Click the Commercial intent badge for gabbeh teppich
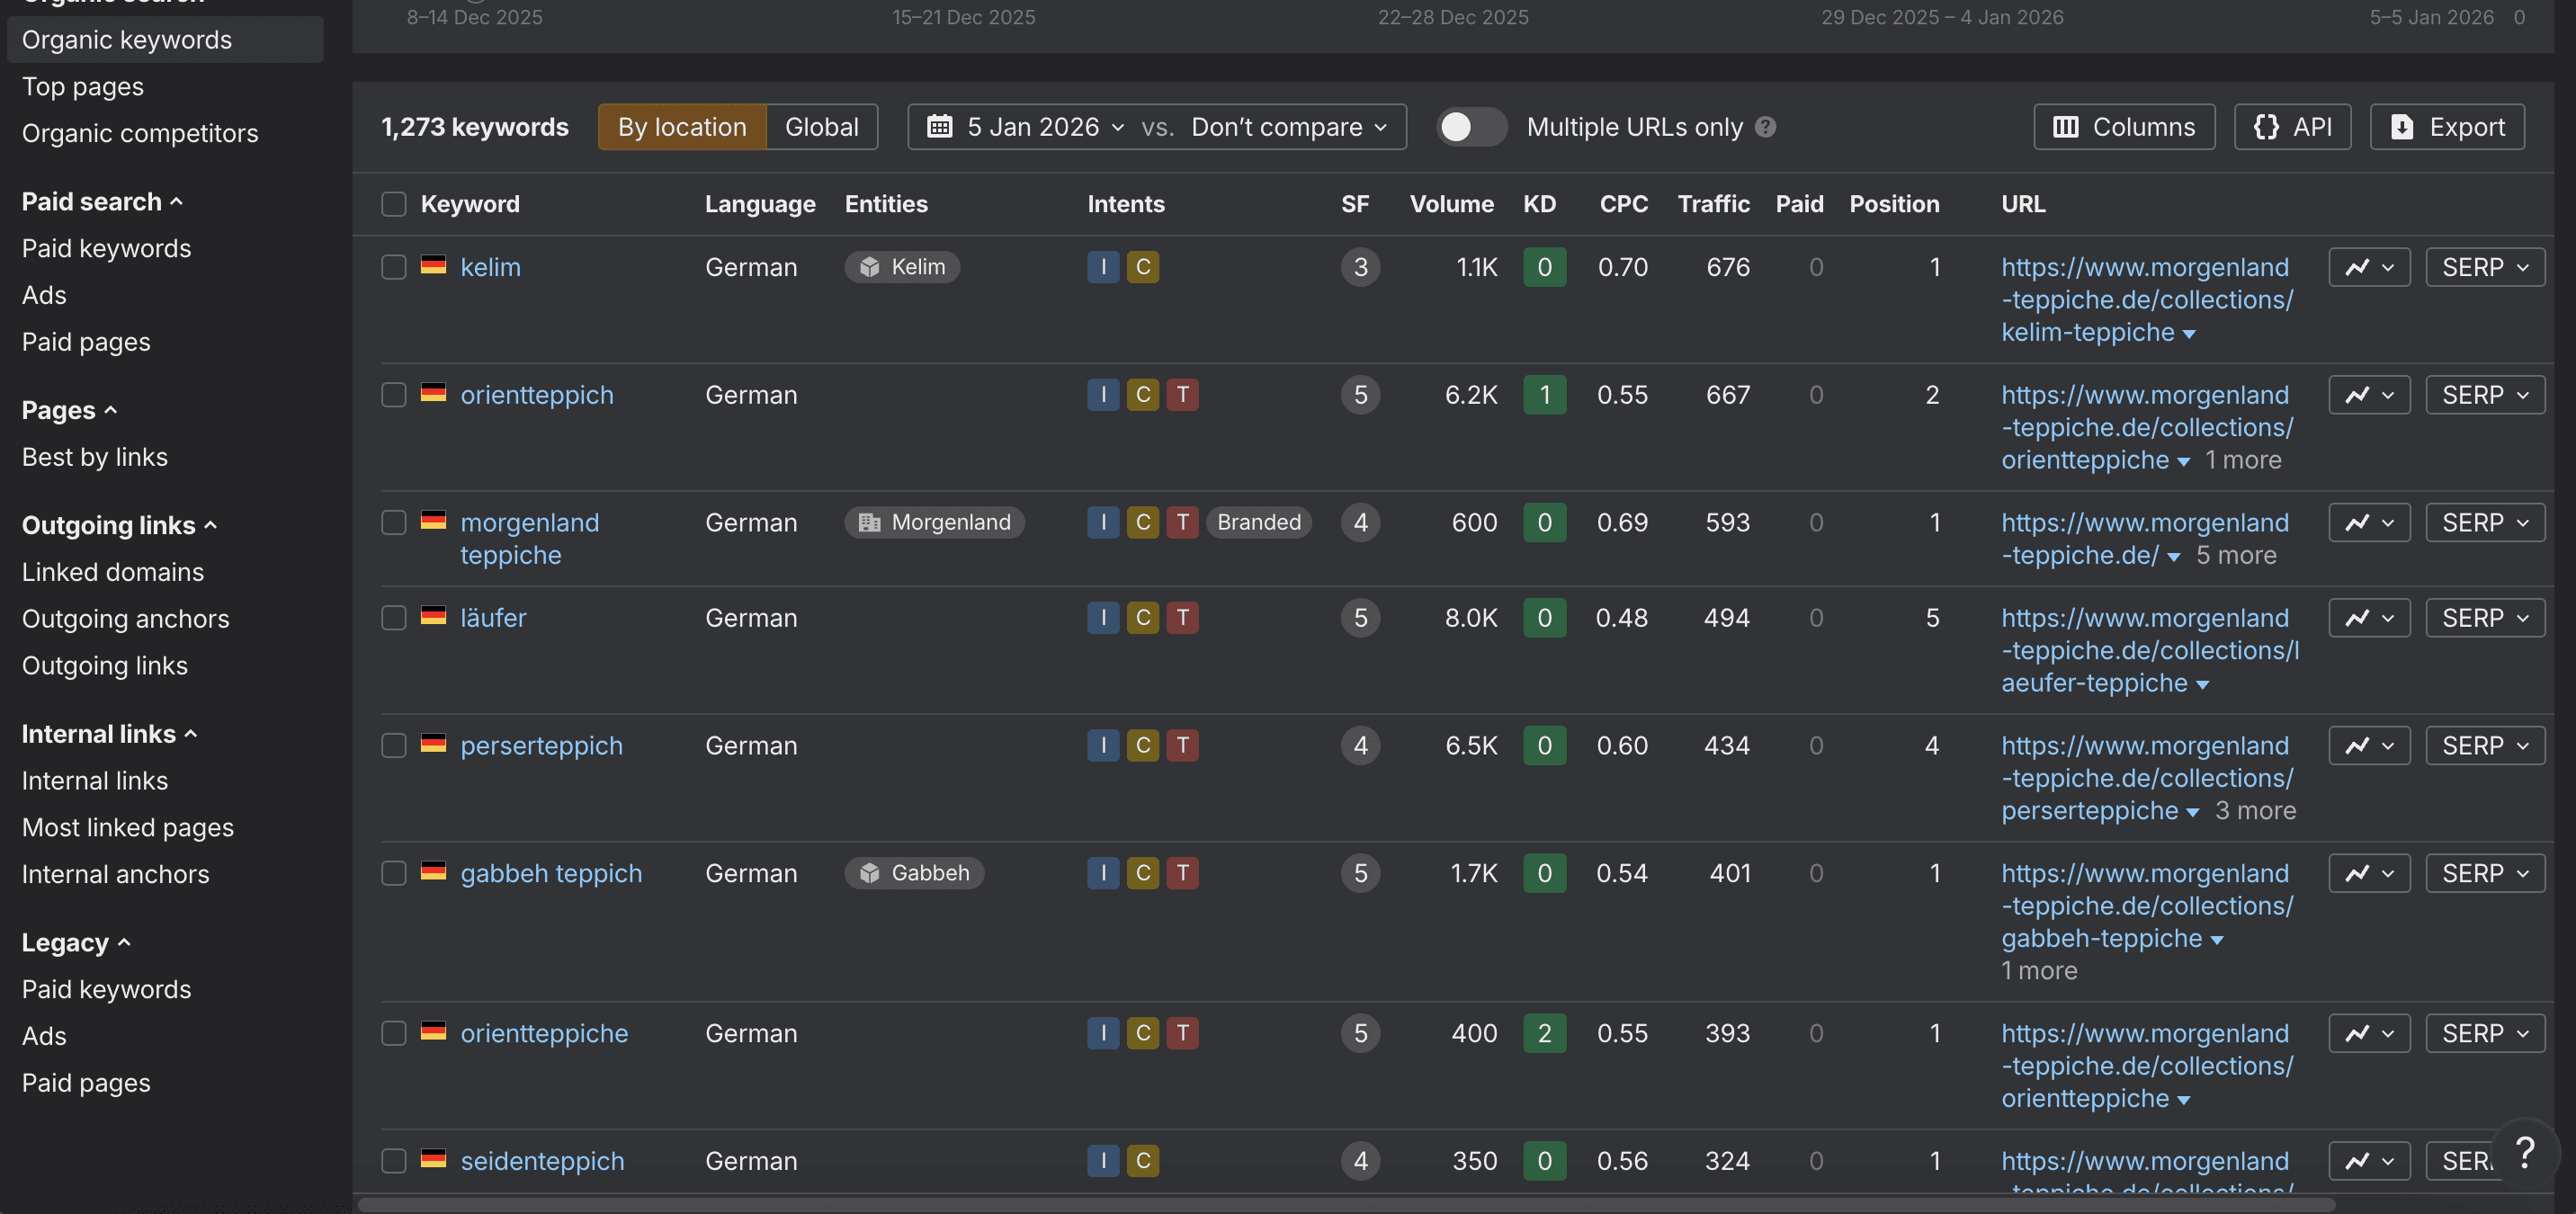 (x=1142, y=872)
